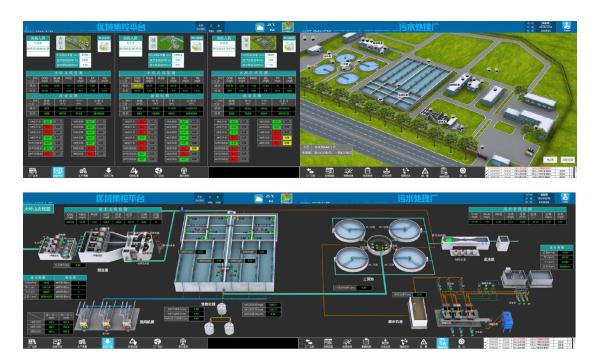Tick the first alarm row checkbox in lower screen
This screenshot has height=361, width=594.
click(x=487, y=341)
